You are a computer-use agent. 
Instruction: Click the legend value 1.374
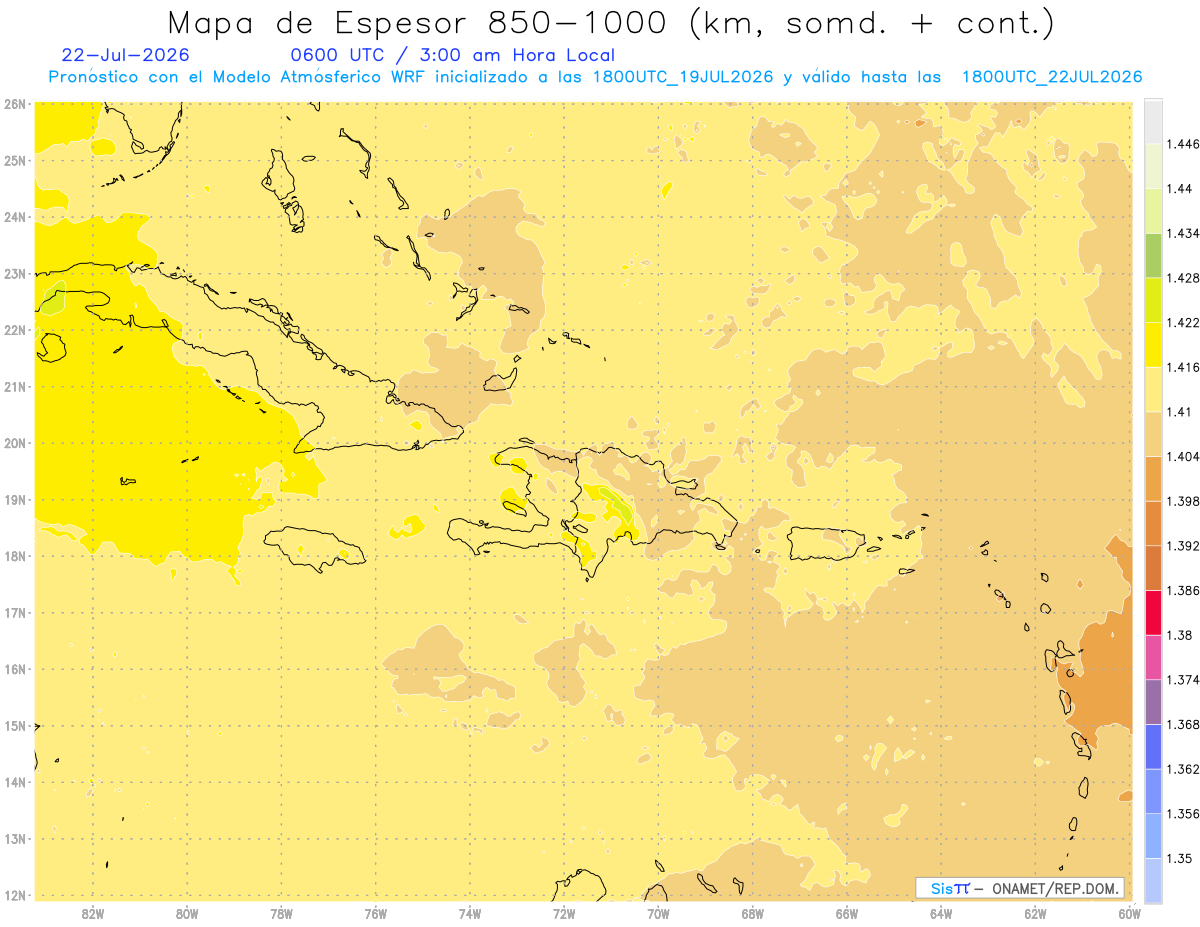pos(1183,680)
